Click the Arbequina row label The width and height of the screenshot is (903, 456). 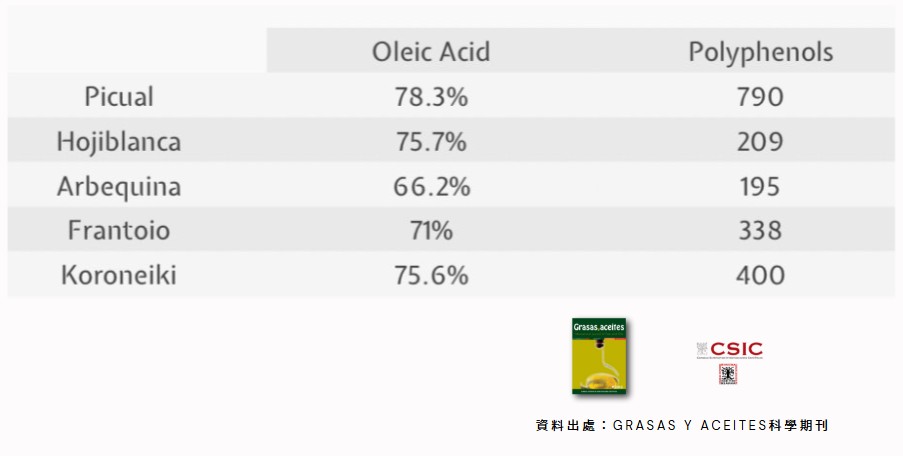(x=119, y=187)
